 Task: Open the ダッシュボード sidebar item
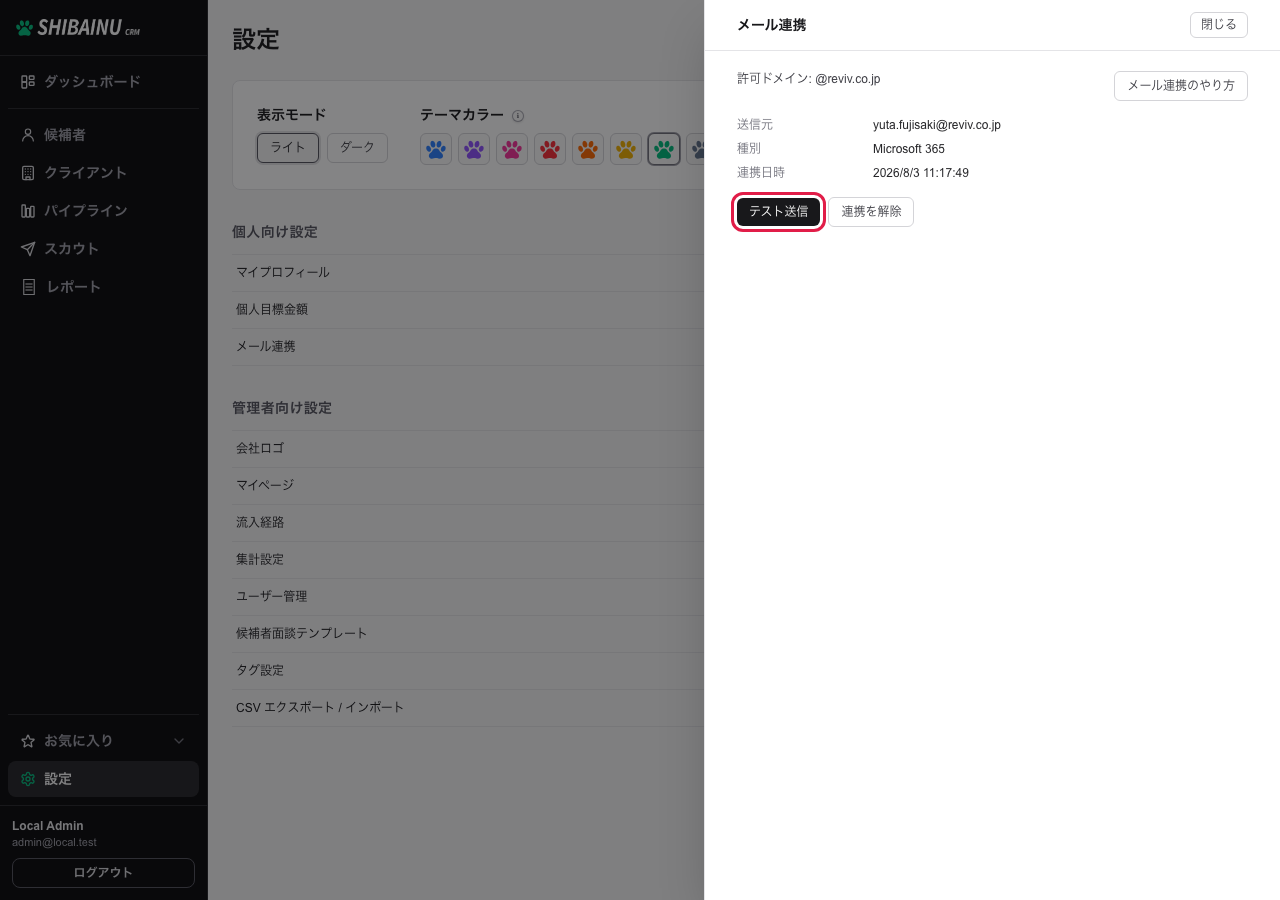(104, 82)
